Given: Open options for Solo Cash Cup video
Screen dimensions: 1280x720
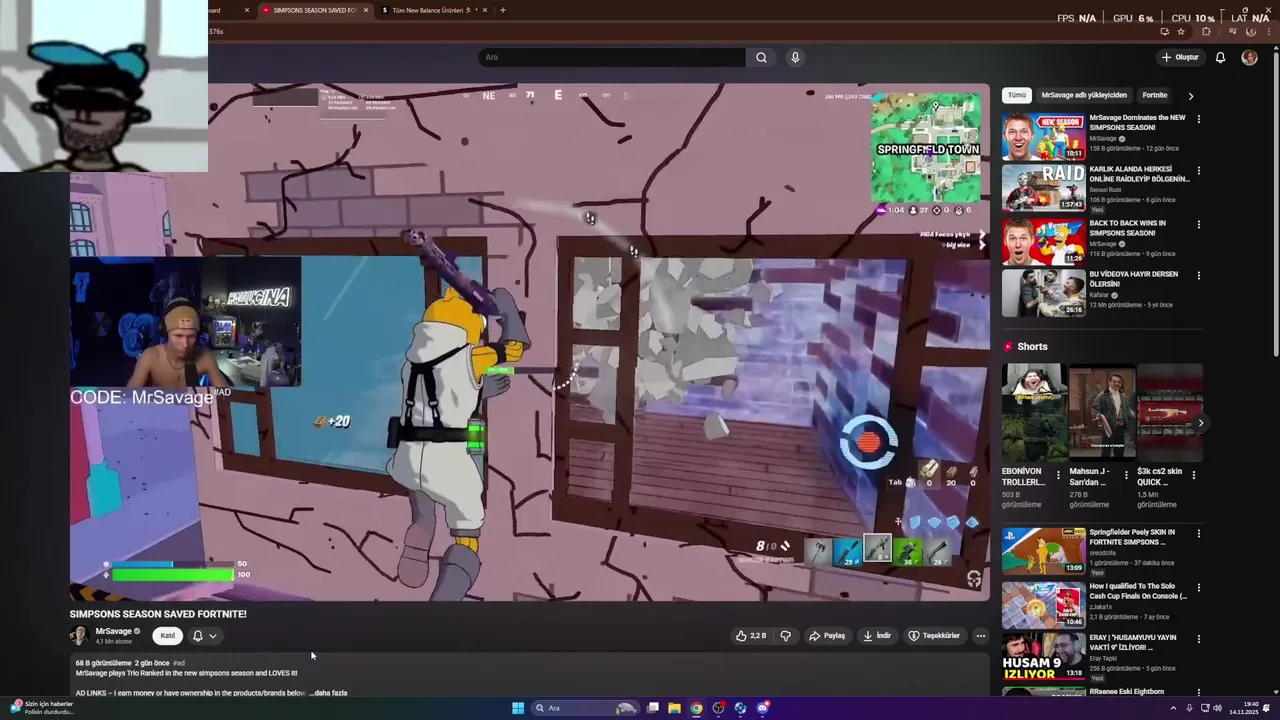Looking at the screenshot, I should click(1198, 588).
